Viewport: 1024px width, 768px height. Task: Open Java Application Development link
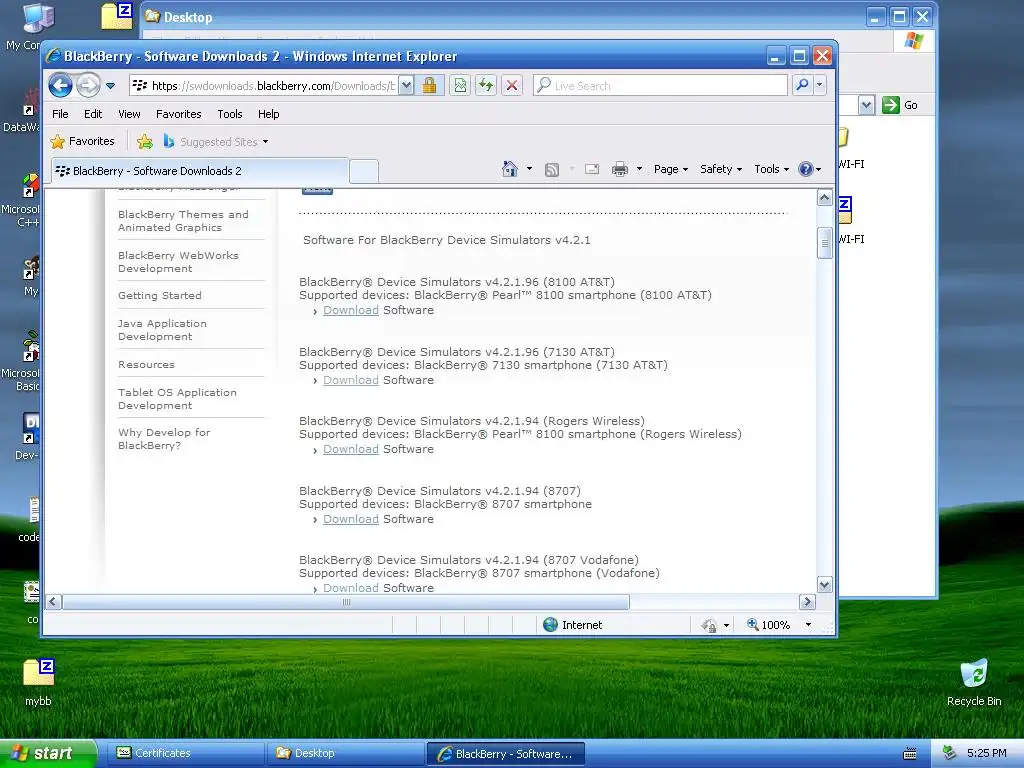[x=163, y=330]
